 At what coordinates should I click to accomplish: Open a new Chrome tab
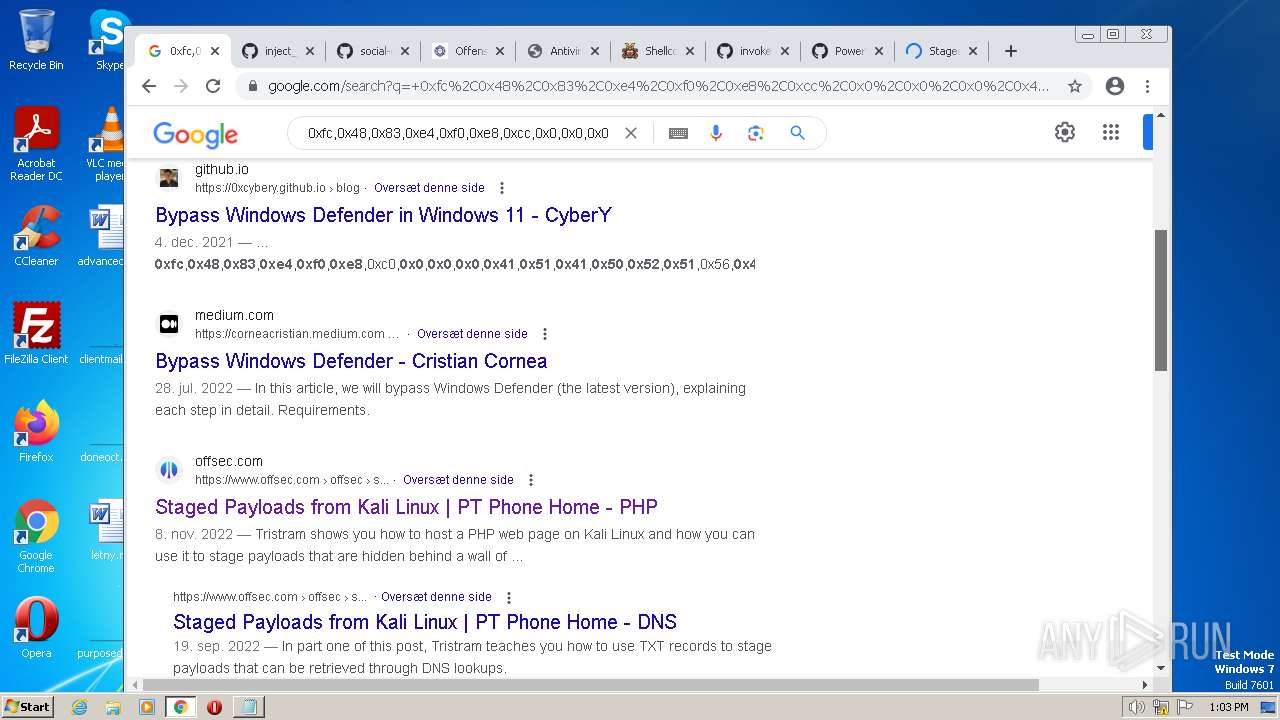(1011, 51)
